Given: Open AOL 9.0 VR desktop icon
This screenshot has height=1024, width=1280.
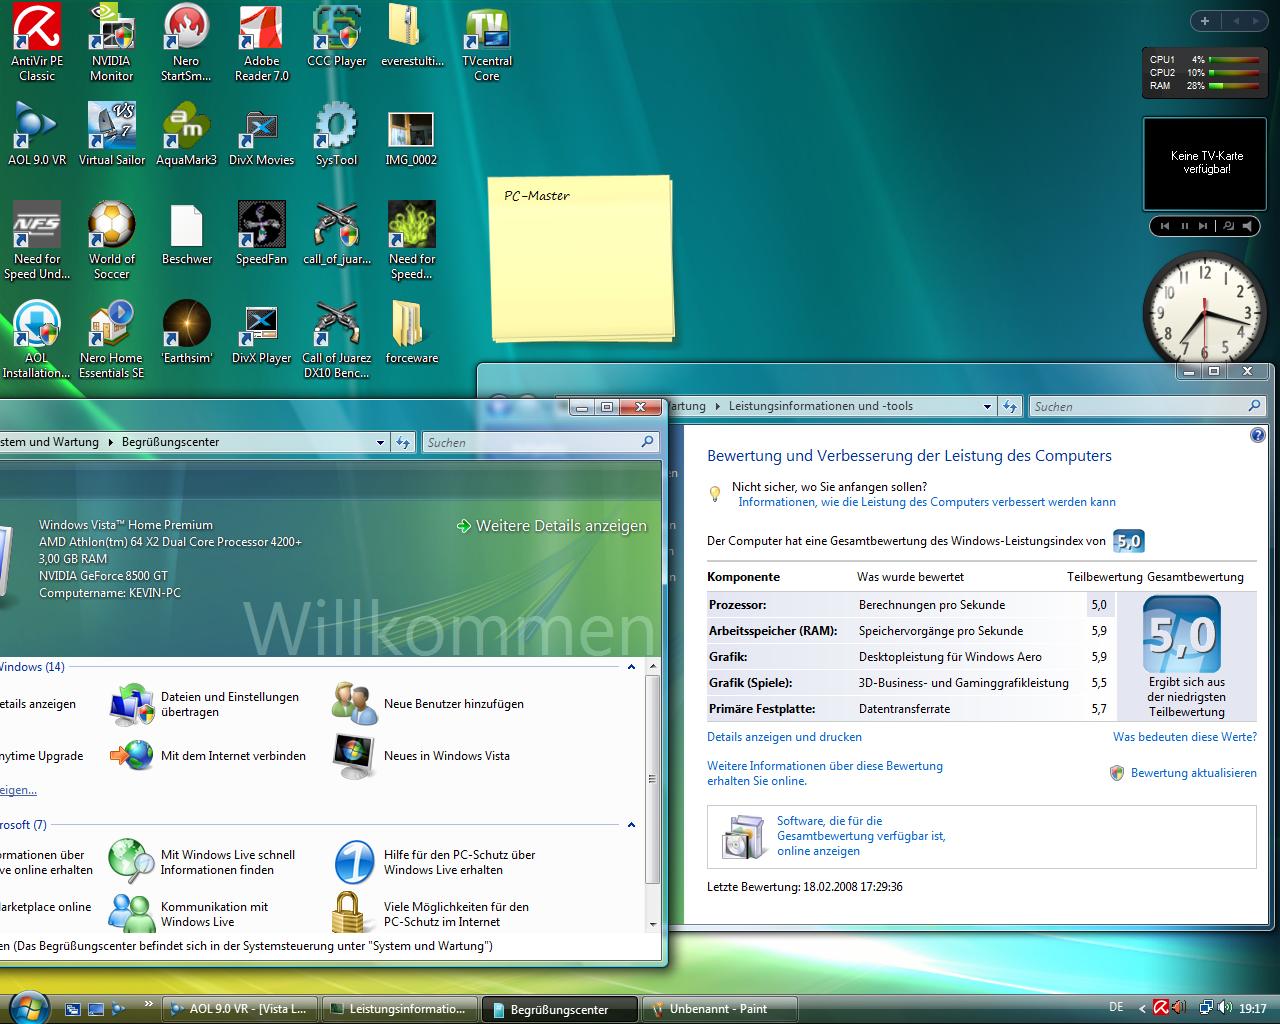Looking at the screenshot, I should [37, 134].
